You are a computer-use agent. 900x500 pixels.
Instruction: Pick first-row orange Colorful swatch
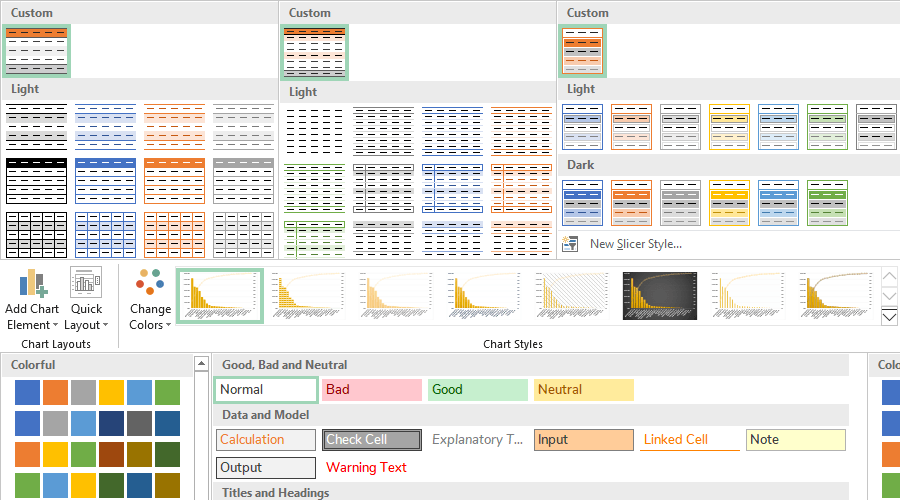[55, 393]
